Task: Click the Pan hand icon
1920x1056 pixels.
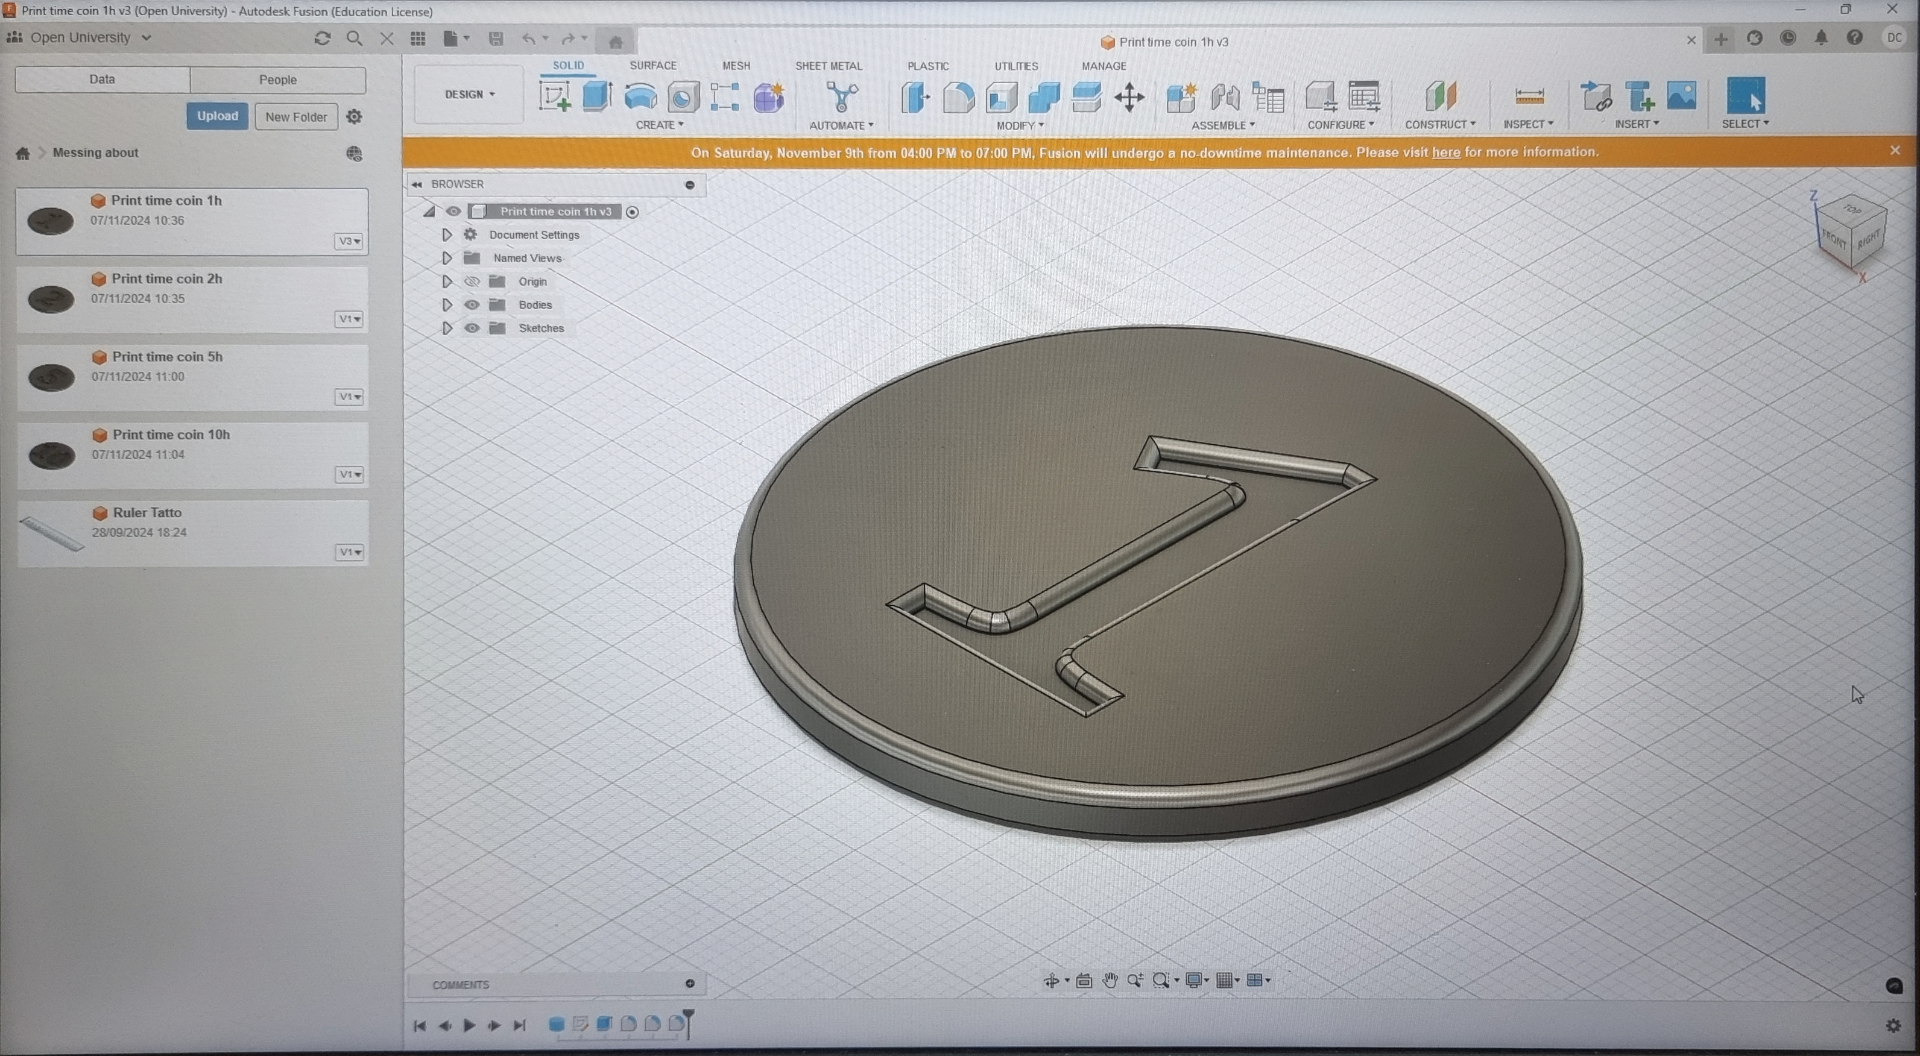Action: 1110,981
